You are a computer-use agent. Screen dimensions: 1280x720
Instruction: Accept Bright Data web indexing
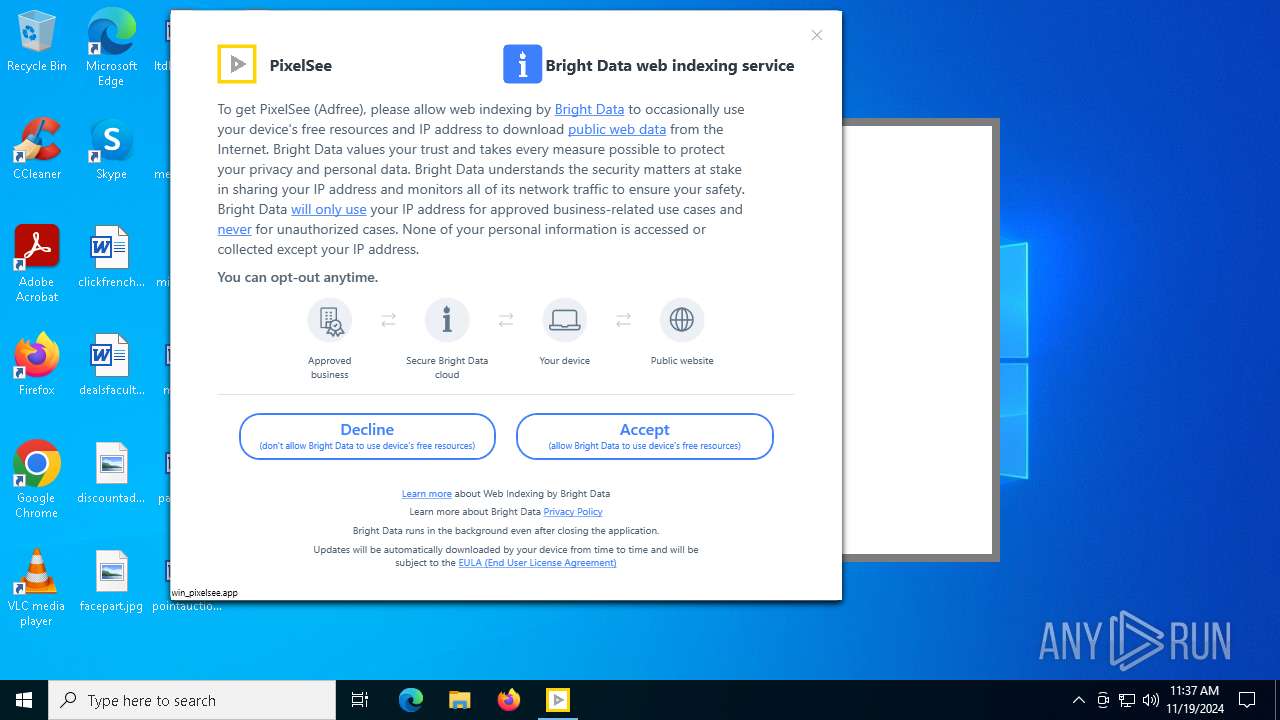coord(644,437)
